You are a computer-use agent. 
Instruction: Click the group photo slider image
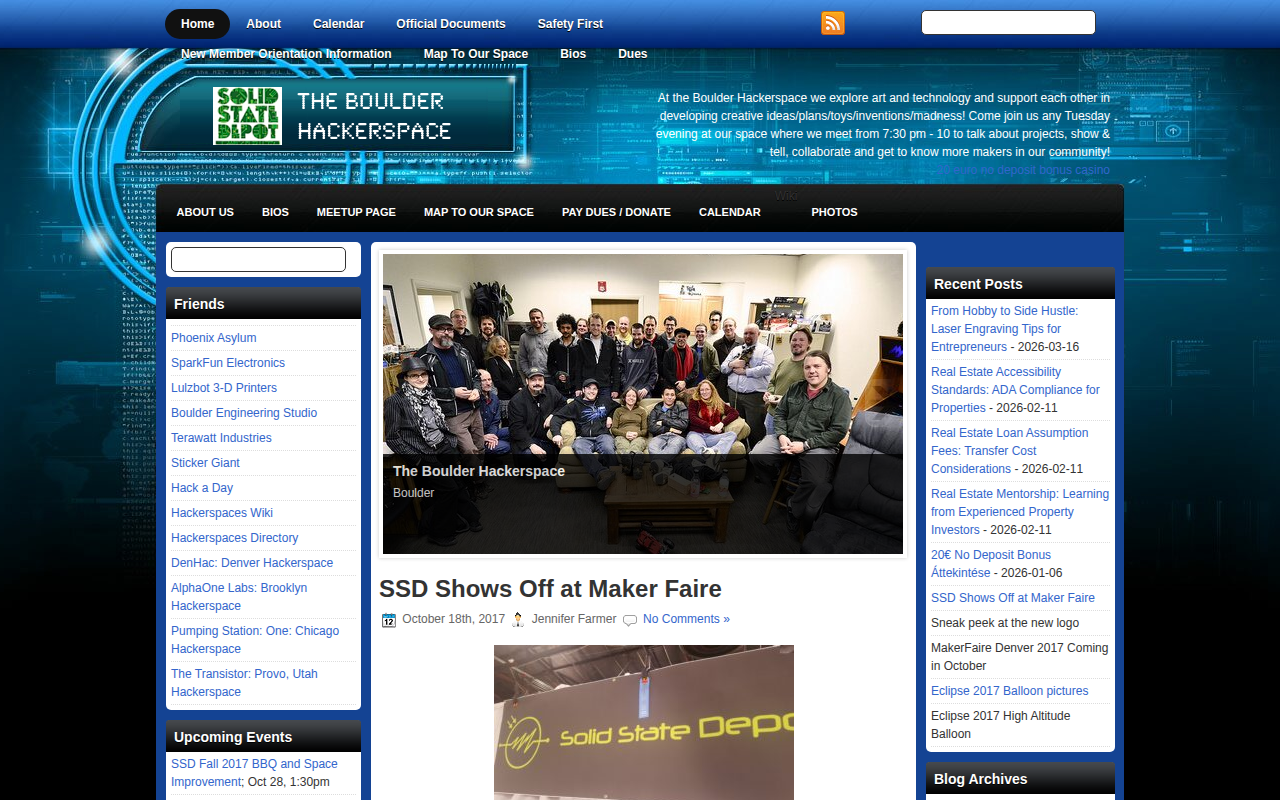[643, 404]
